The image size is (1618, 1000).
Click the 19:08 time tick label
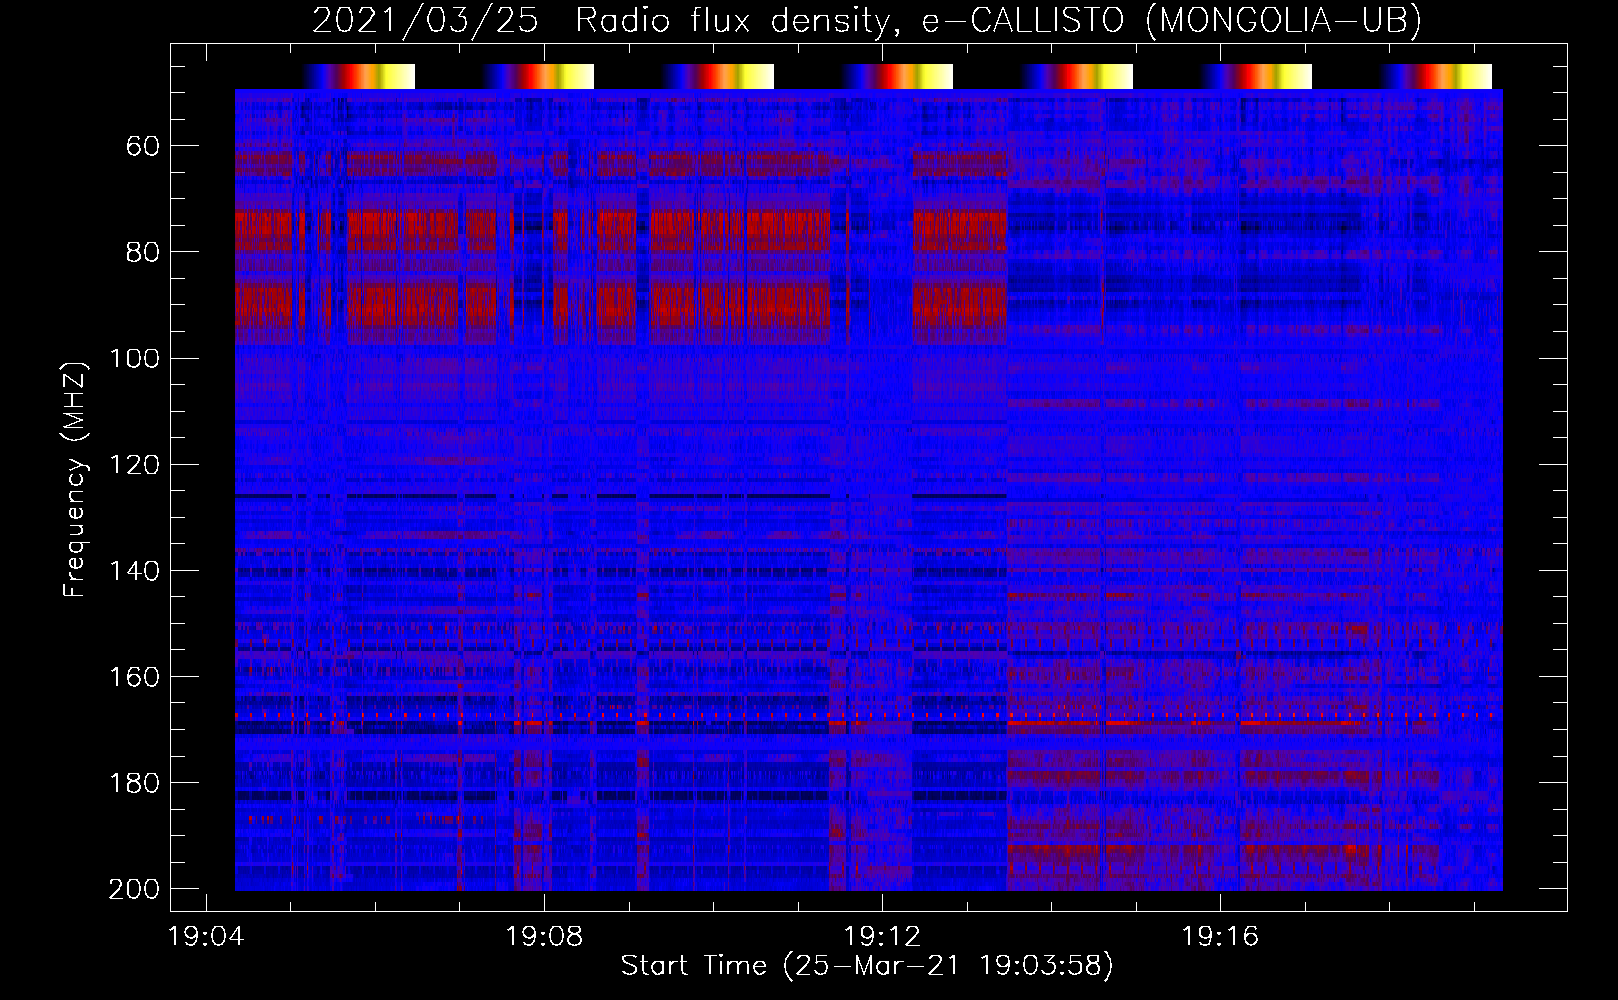(x=545, y=937)
